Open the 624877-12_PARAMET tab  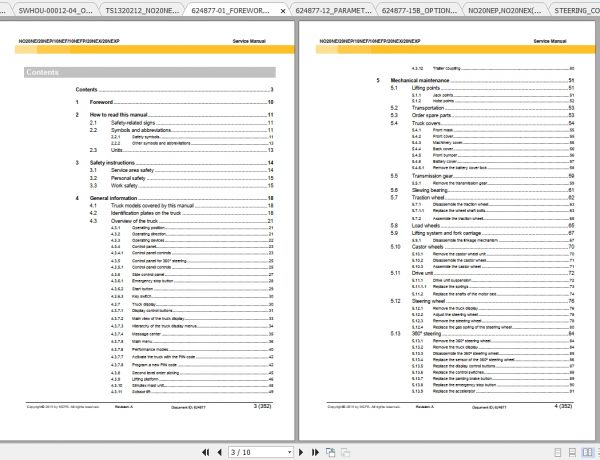(x=333, y=10)
